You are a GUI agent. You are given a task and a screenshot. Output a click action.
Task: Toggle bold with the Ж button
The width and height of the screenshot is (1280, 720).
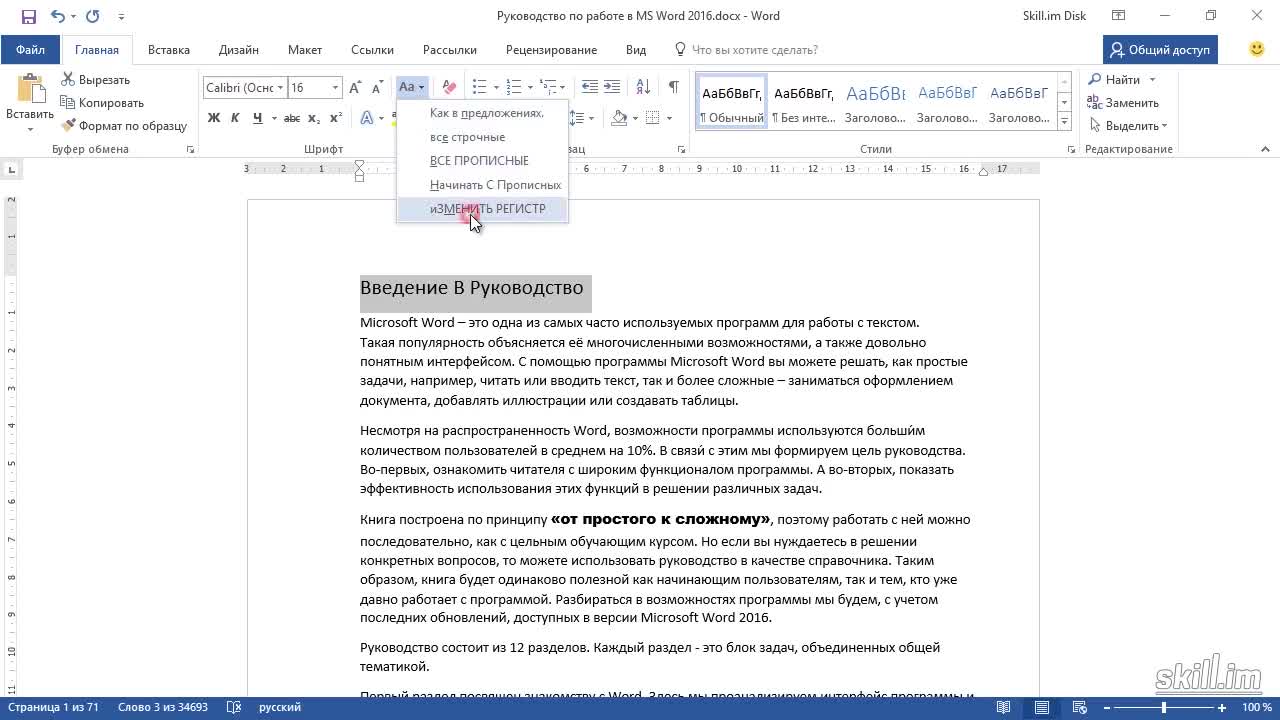tap(213, 118)
